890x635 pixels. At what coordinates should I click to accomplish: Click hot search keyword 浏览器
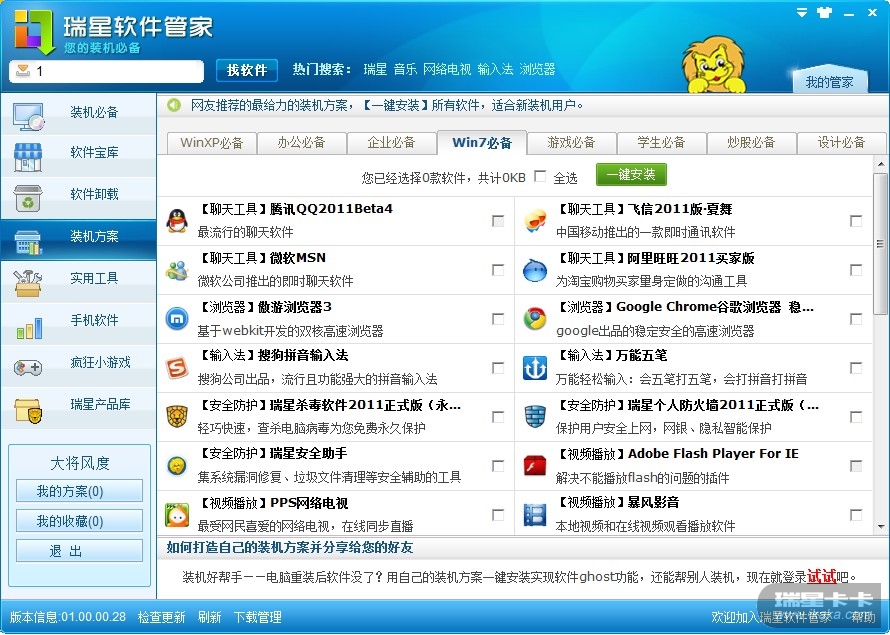point(538,70)
